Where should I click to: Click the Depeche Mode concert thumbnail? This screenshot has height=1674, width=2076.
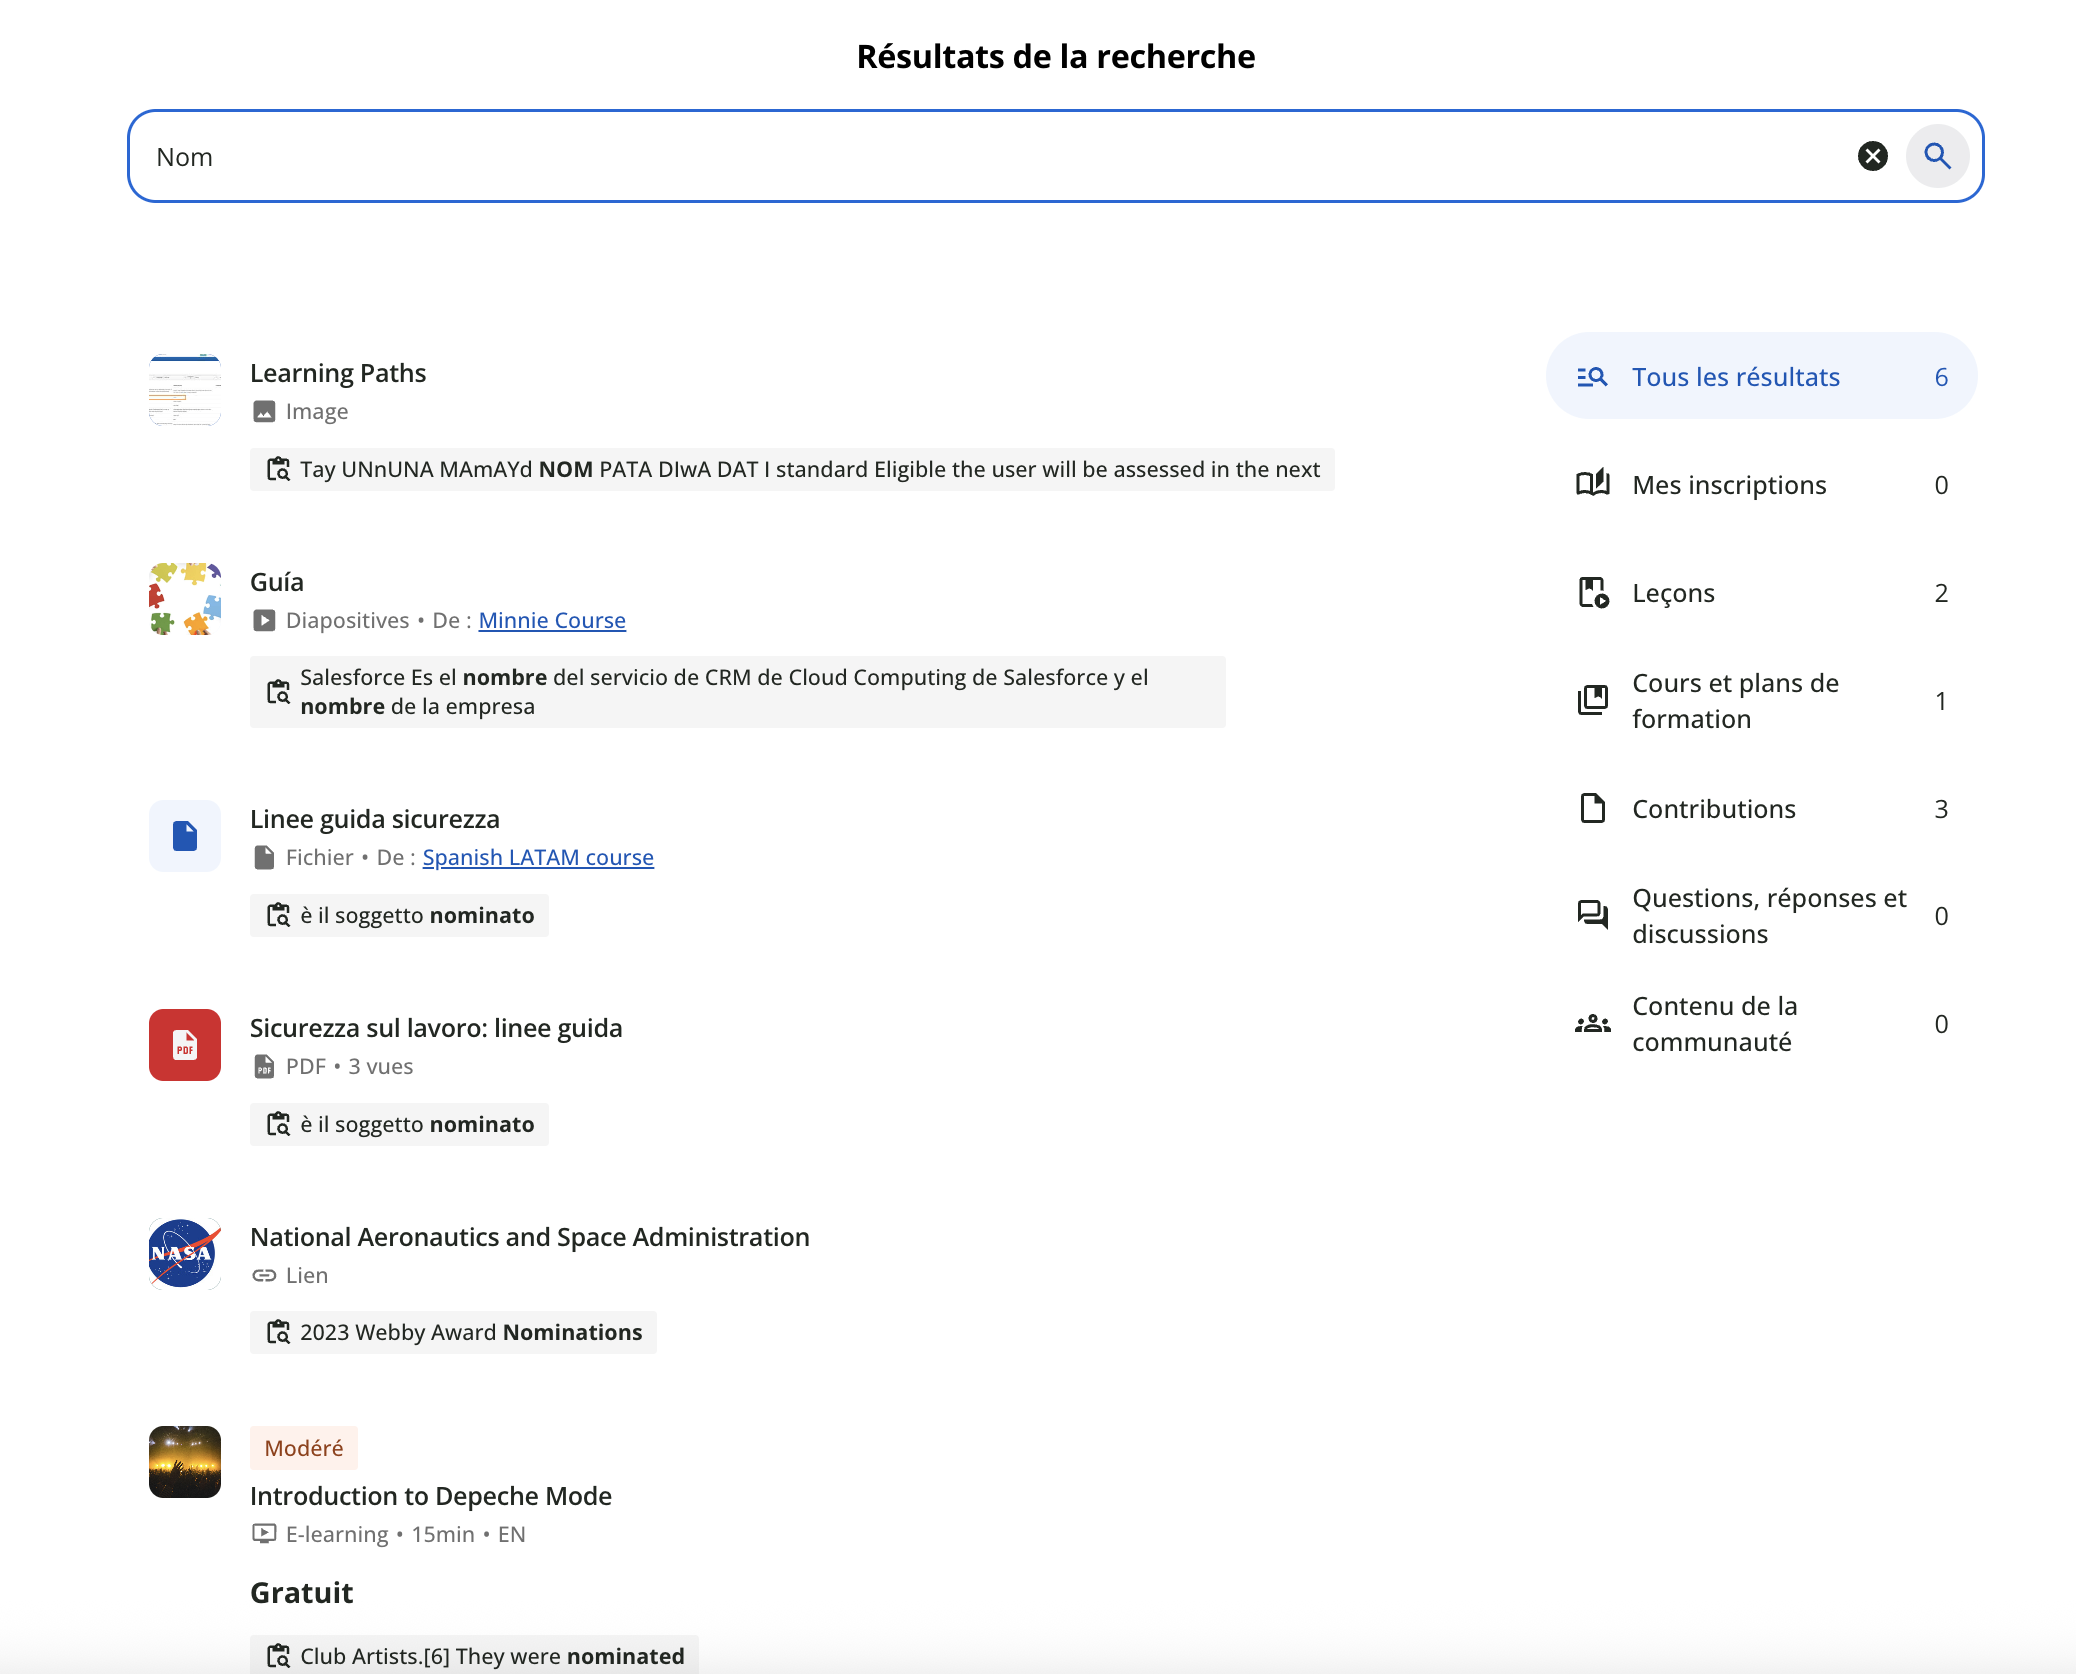[185, 1462]
